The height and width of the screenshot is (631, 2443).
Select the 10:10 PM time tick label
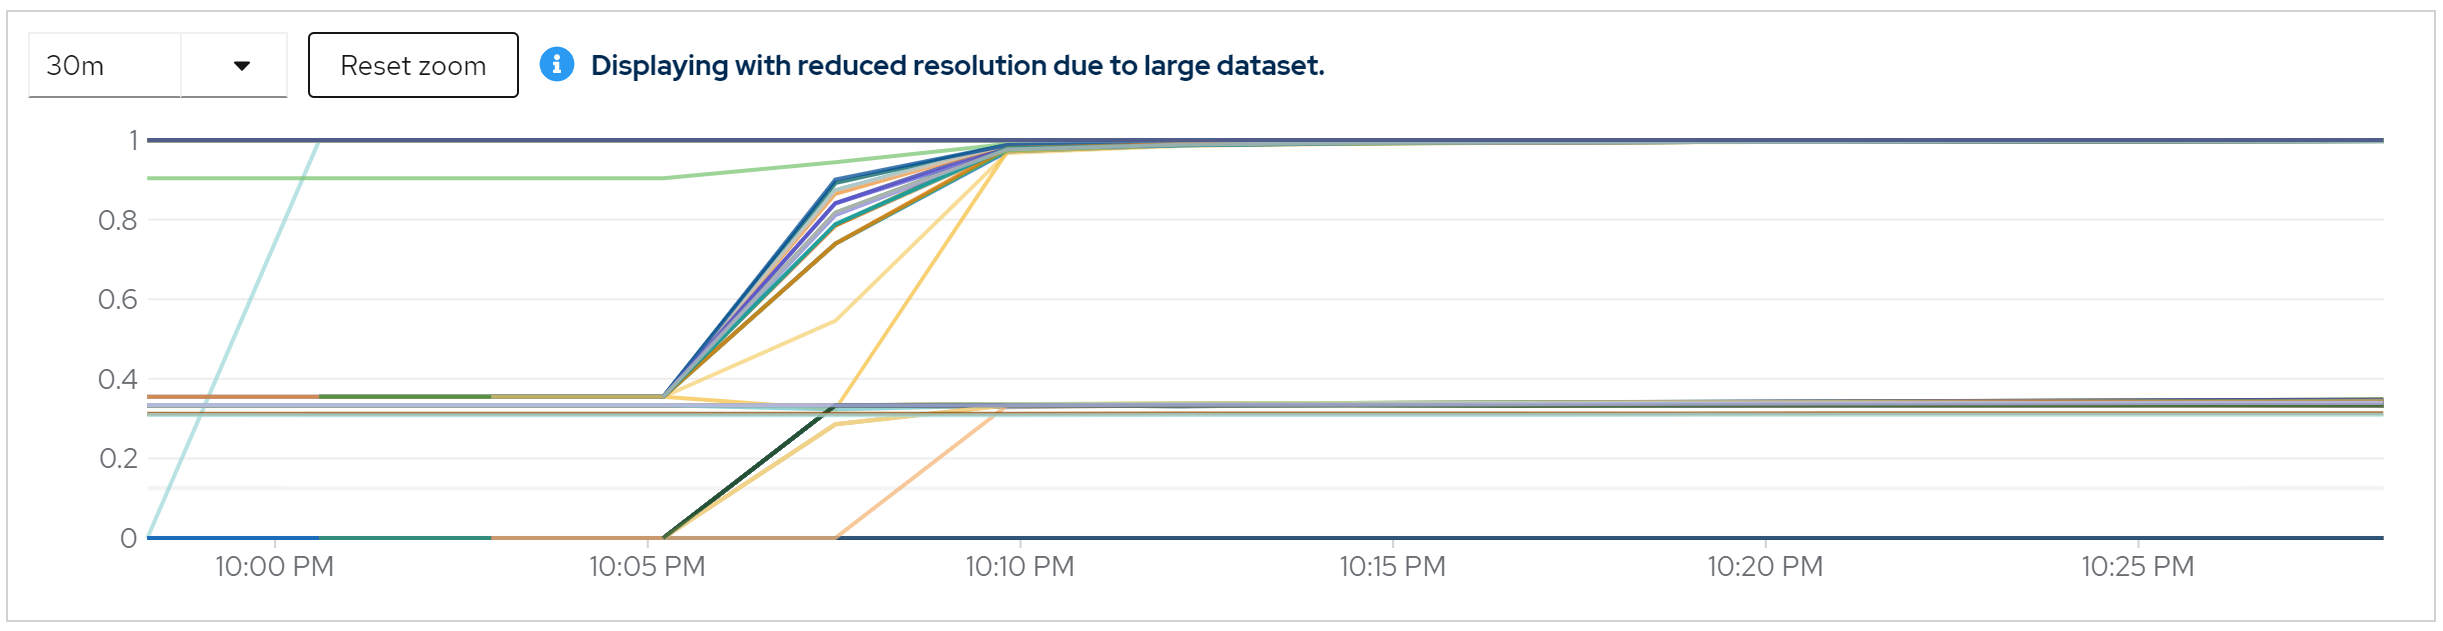point(1019,567)
